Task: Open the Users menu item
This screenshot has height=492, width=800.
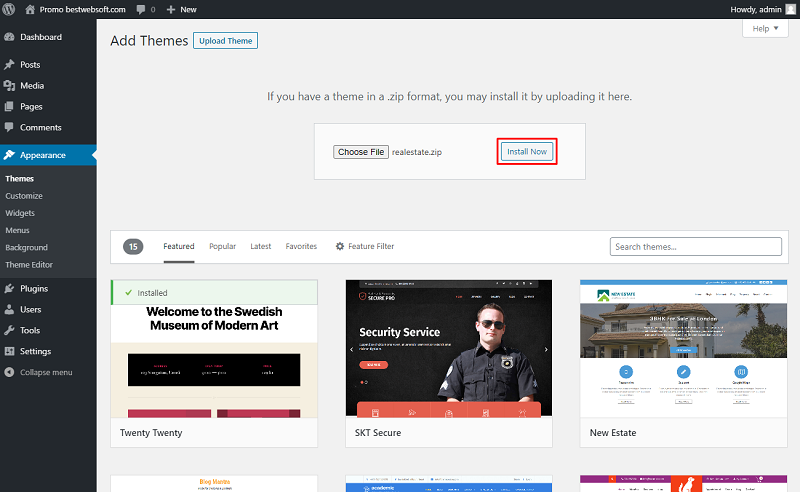Action: pos(48,309)
